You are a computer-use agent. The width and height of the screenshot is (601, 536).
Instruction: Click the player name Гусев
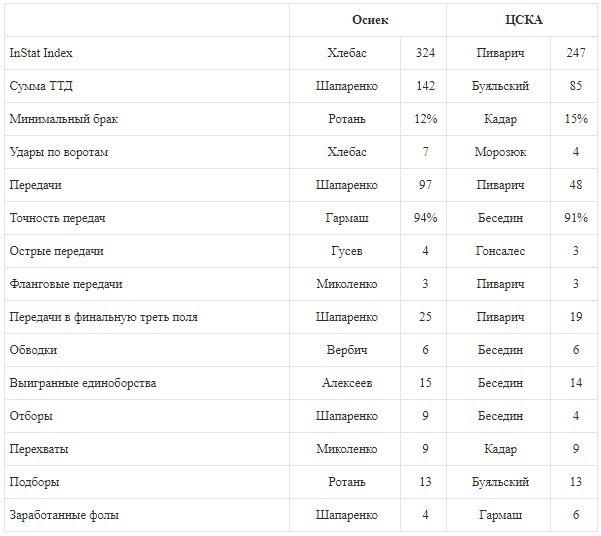(x=347, y=251)
